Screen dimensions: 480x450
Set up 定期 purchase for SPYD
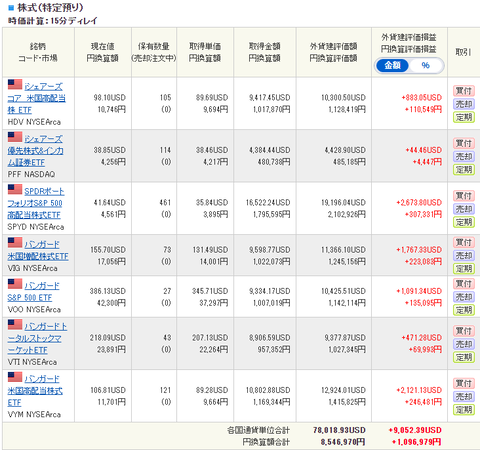[463, 222]
